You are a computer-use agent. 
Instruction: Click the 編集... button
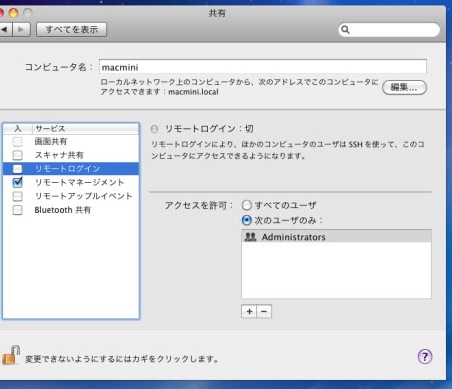click(x=404, y=87)
